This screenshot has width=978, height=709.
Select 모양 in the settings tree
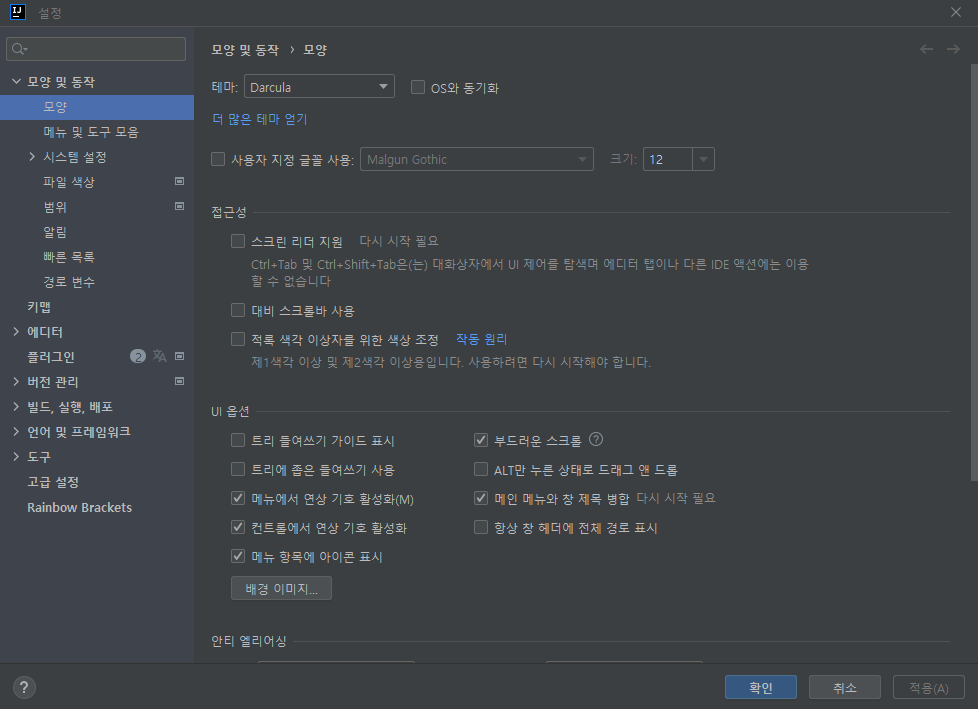[x=97, y=107]
